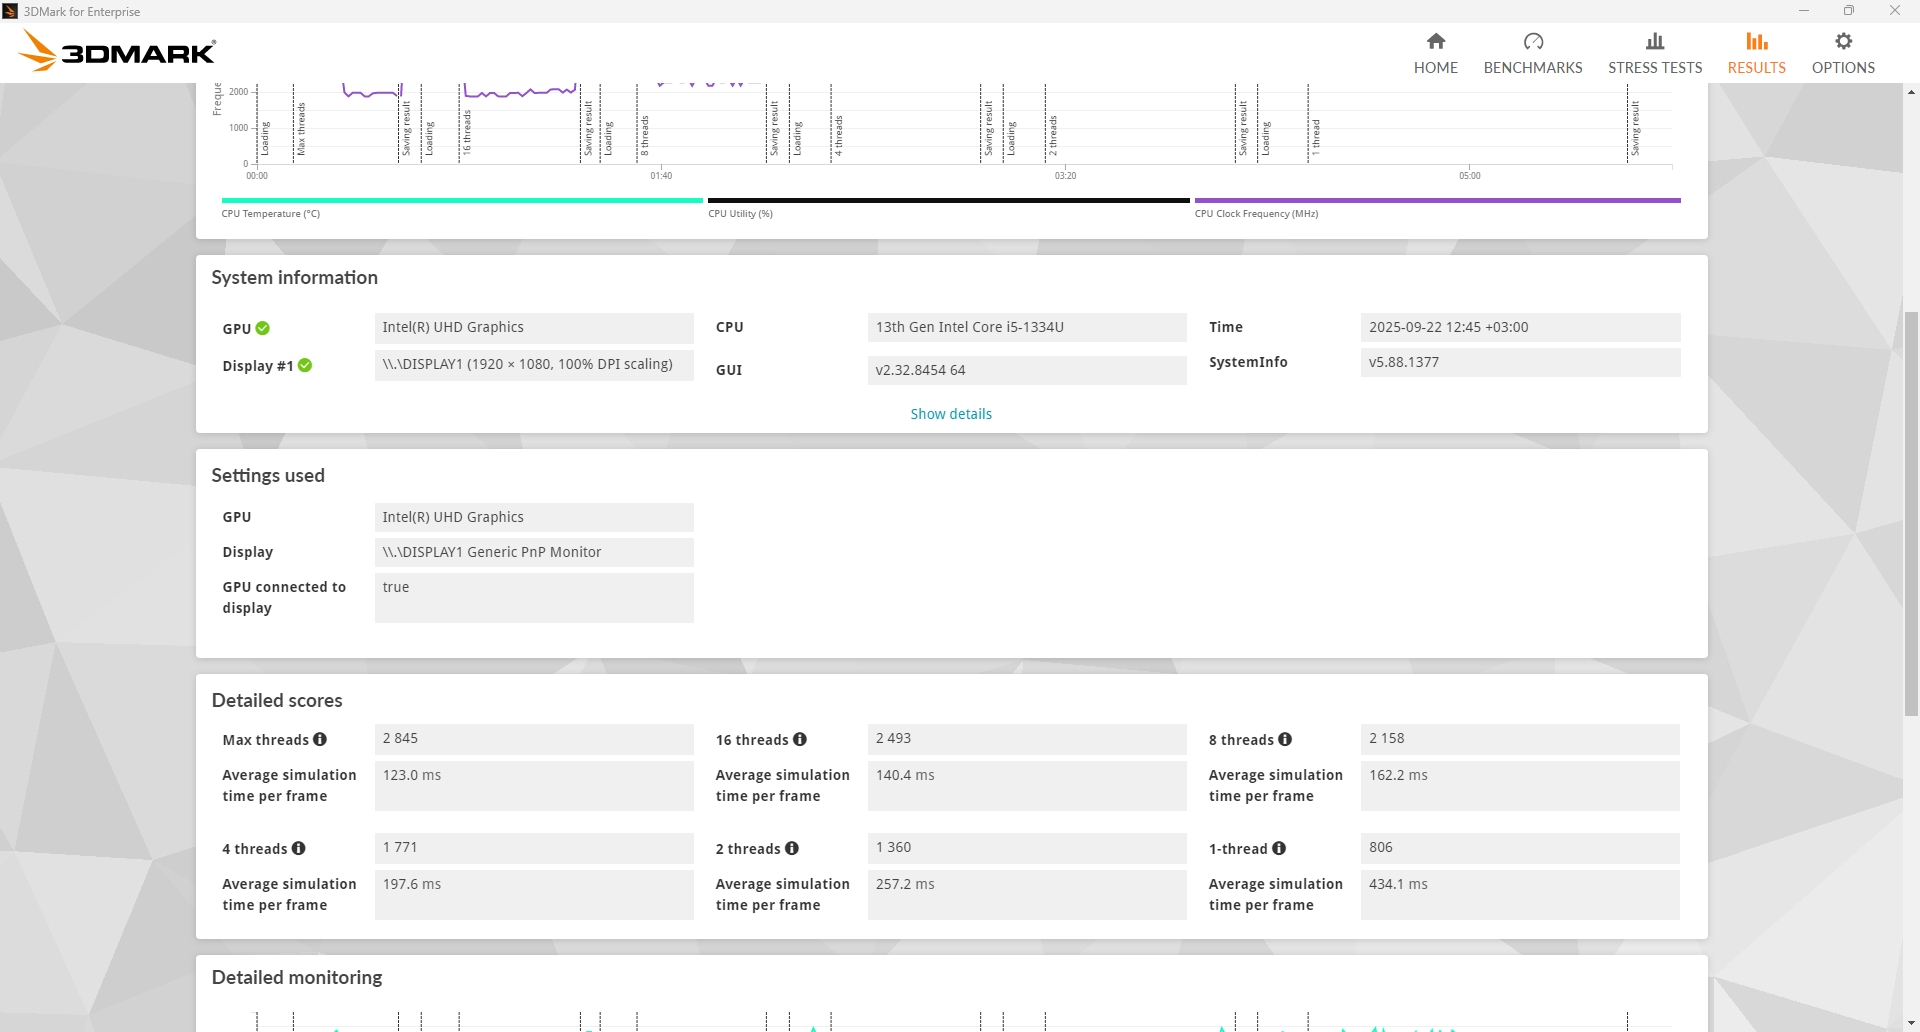Toggle the teal CPU Temperature legend bar
The image size is (1920, 1032).
click(x=462, y=200)
